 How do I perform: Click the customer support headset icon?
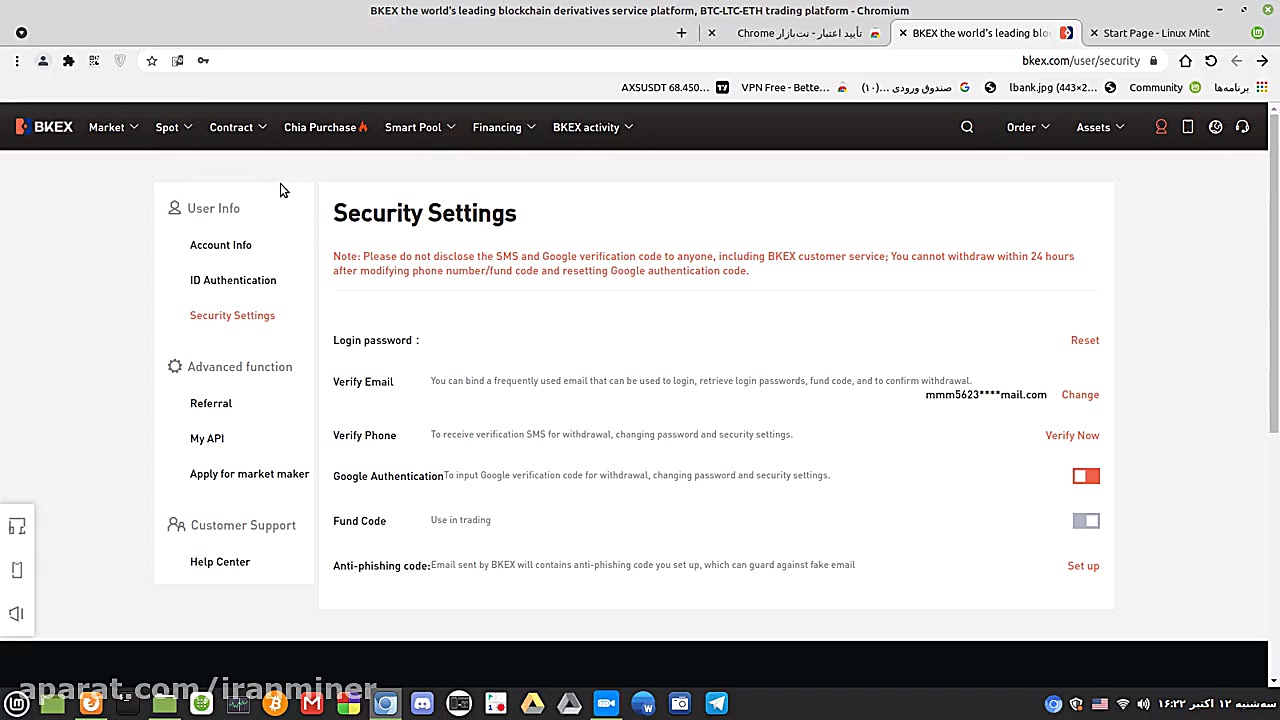pyautogui.click(x=1242, y=127)
